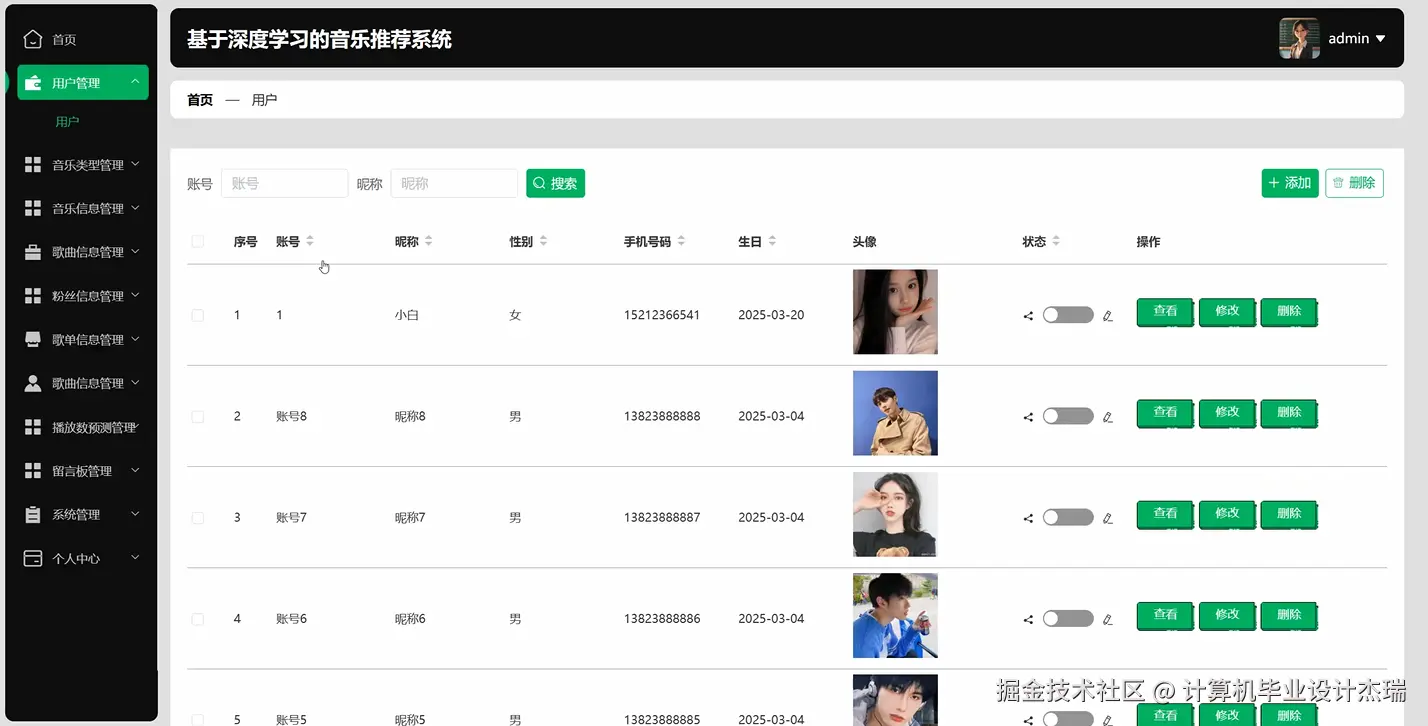The image size is (1428, 726).
Task: Click 删除 for row 账号7
Action: (x=1289, y=514)
